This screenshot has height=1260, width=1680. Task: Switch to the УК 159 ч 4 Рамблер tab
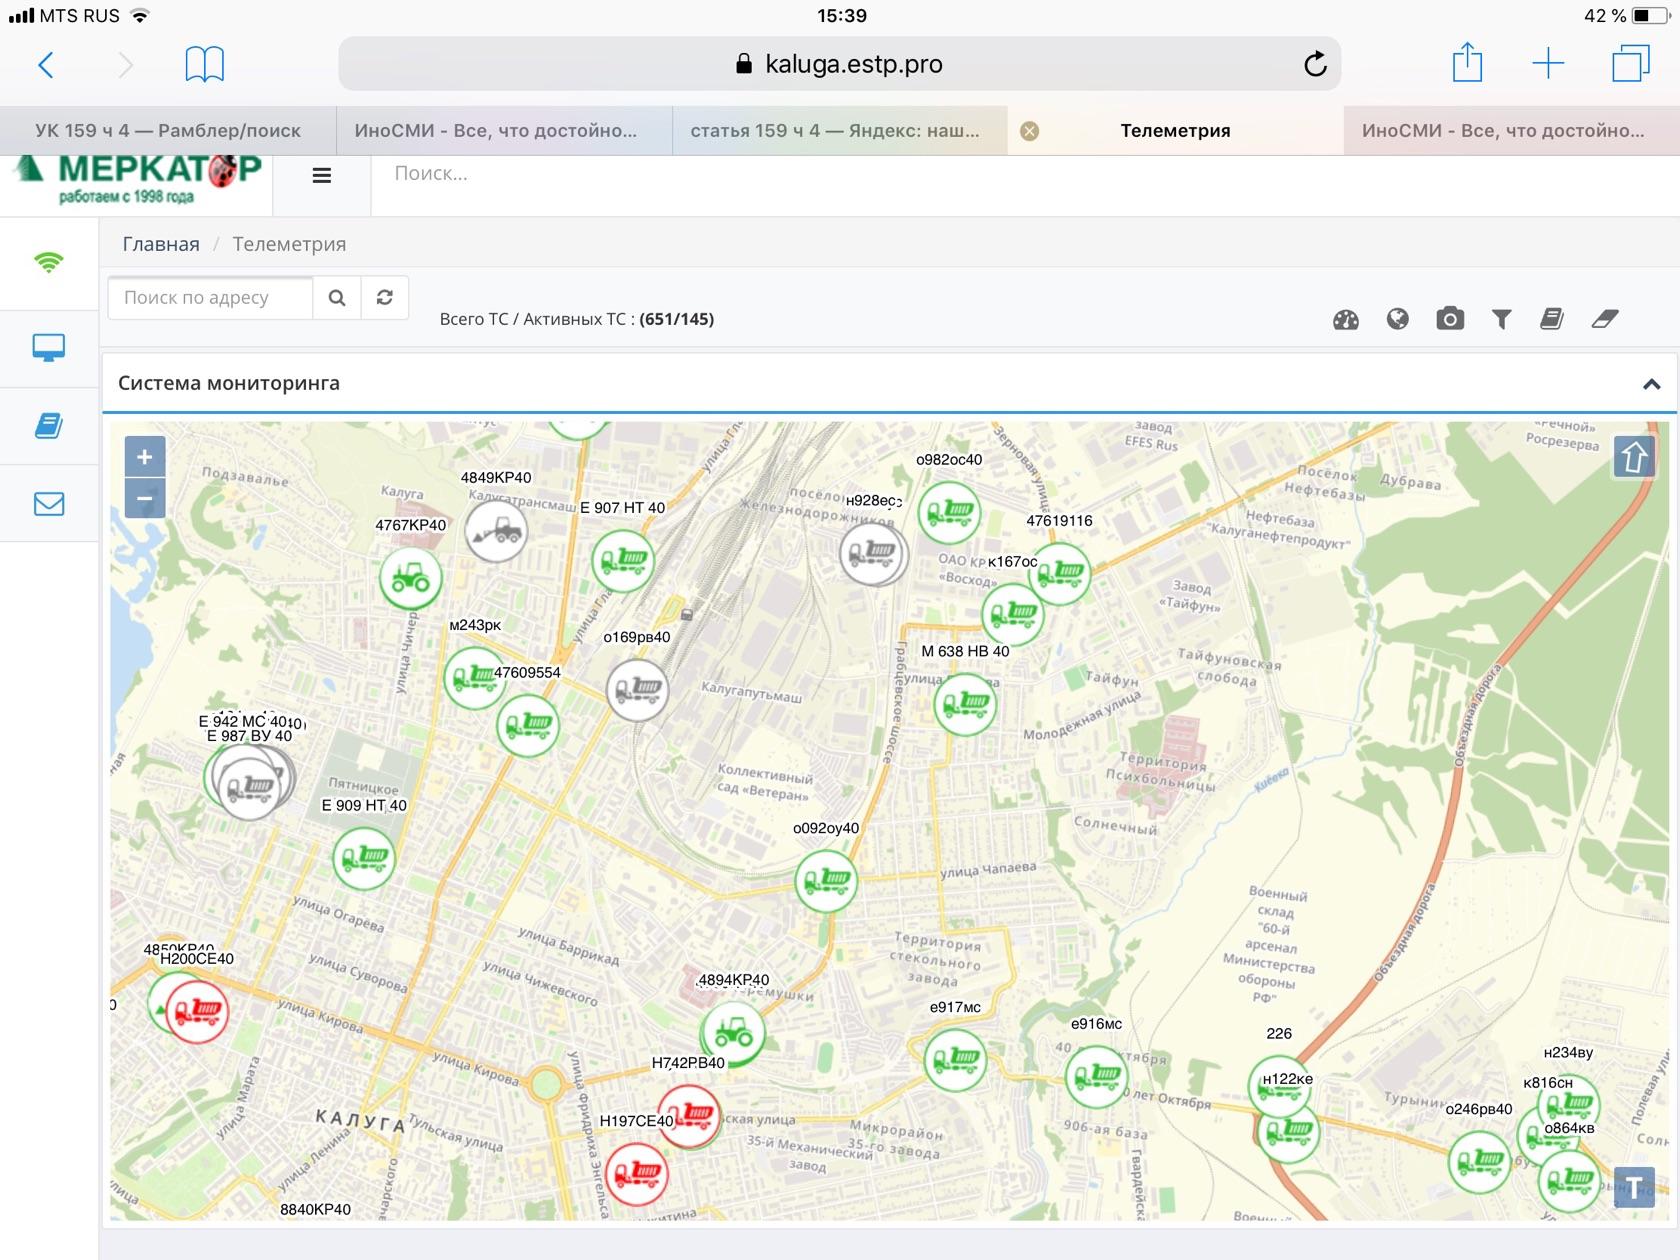[x=167, y=131]
